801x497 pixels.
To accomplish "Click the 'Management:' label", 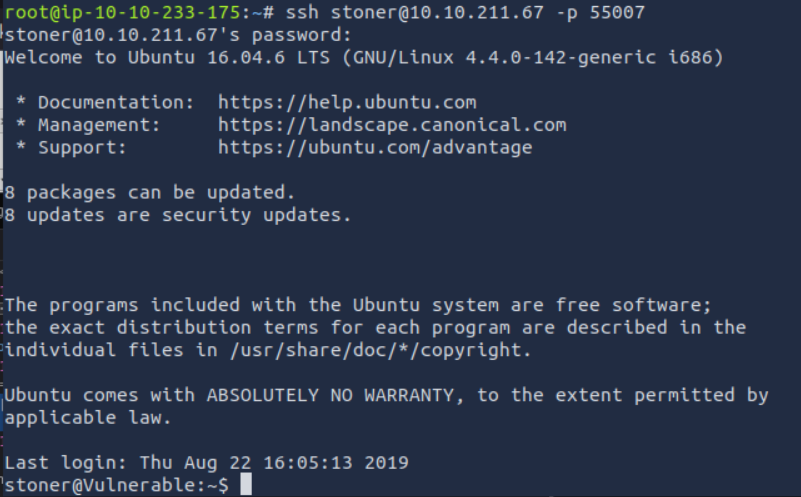I will (98, 125).
